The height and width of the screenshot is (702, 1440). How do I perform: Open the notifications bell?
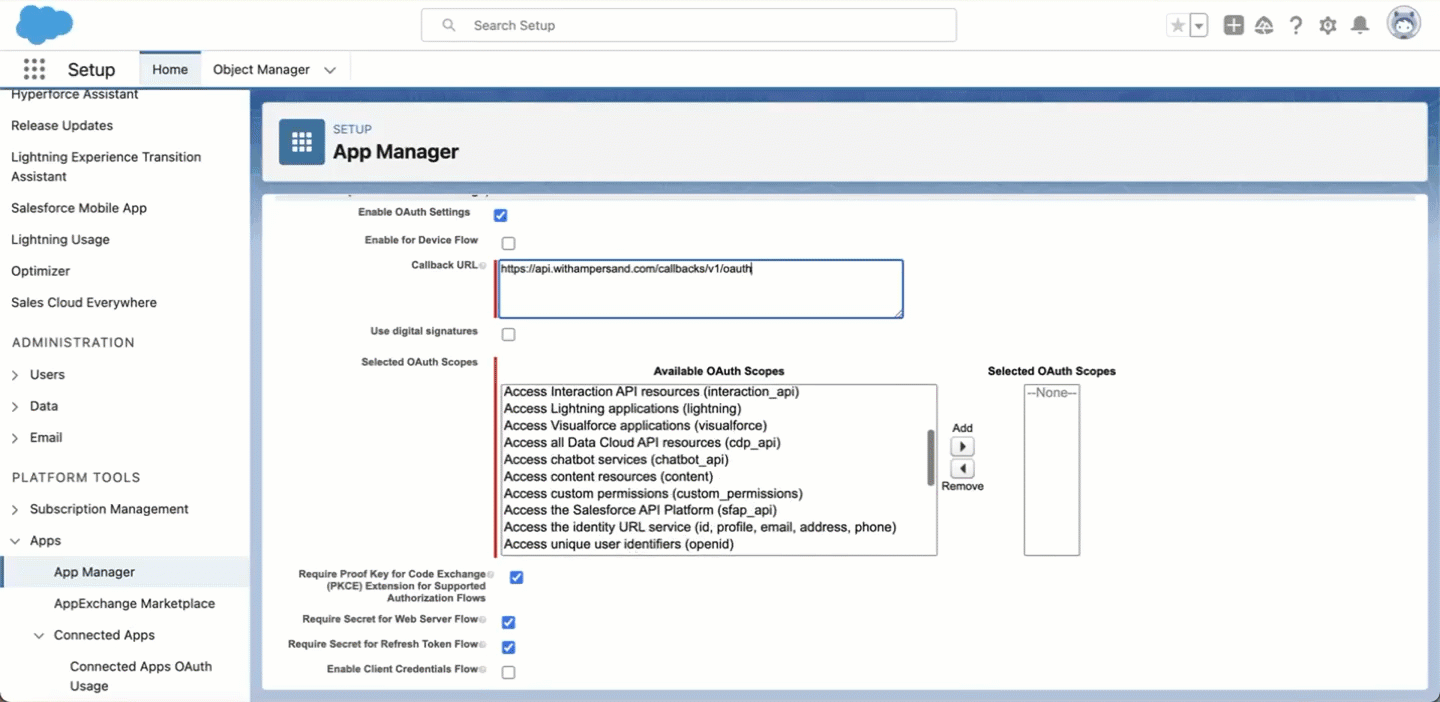tap(1360, 24)
